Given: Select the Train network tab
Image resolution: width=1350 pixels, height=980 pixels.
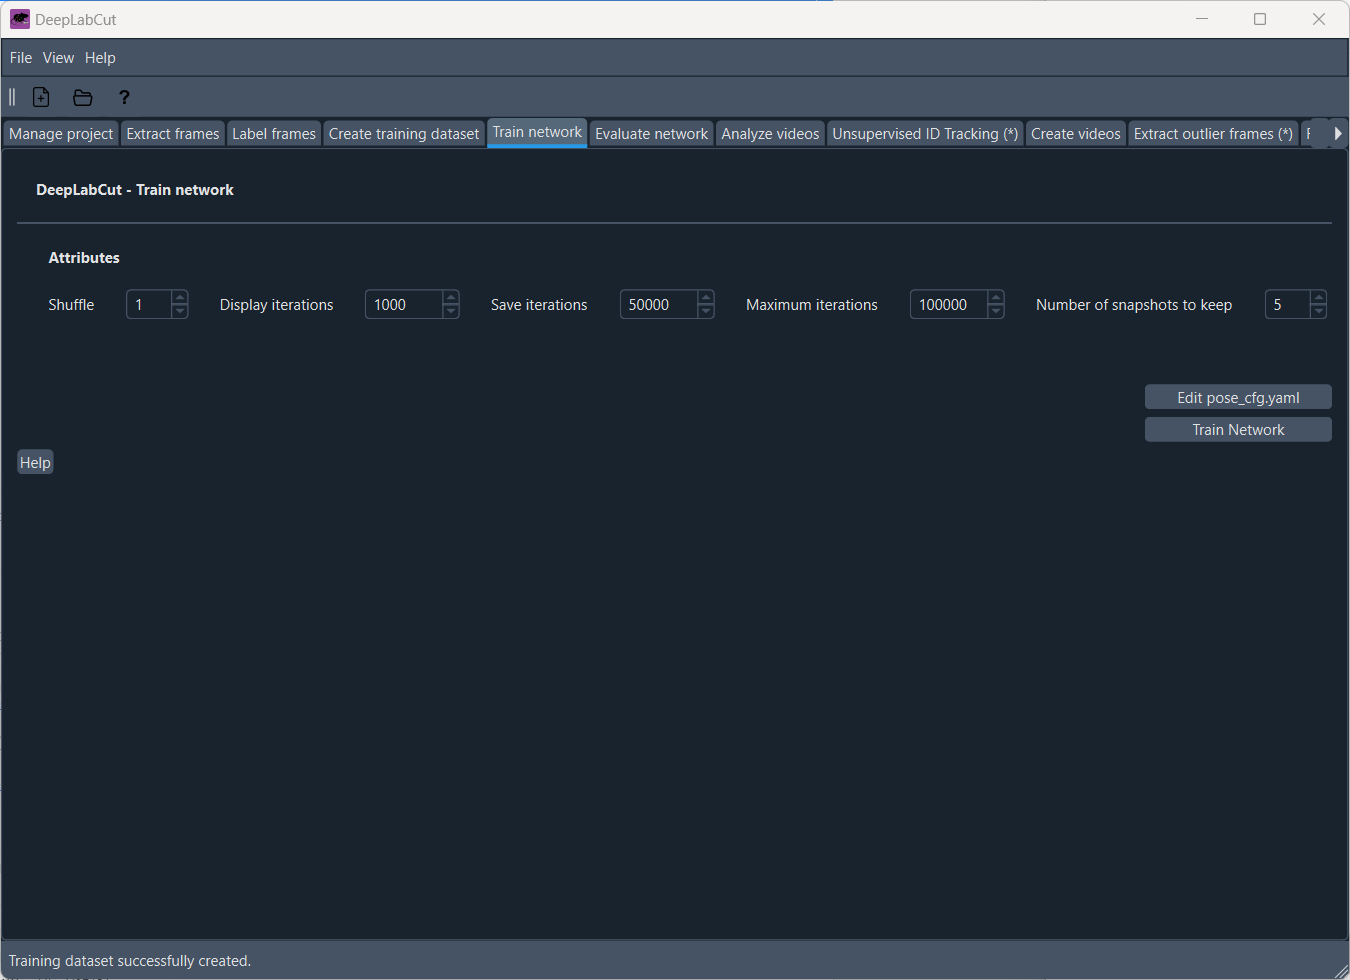Looking at the screenshot, I should pos(537,132).
